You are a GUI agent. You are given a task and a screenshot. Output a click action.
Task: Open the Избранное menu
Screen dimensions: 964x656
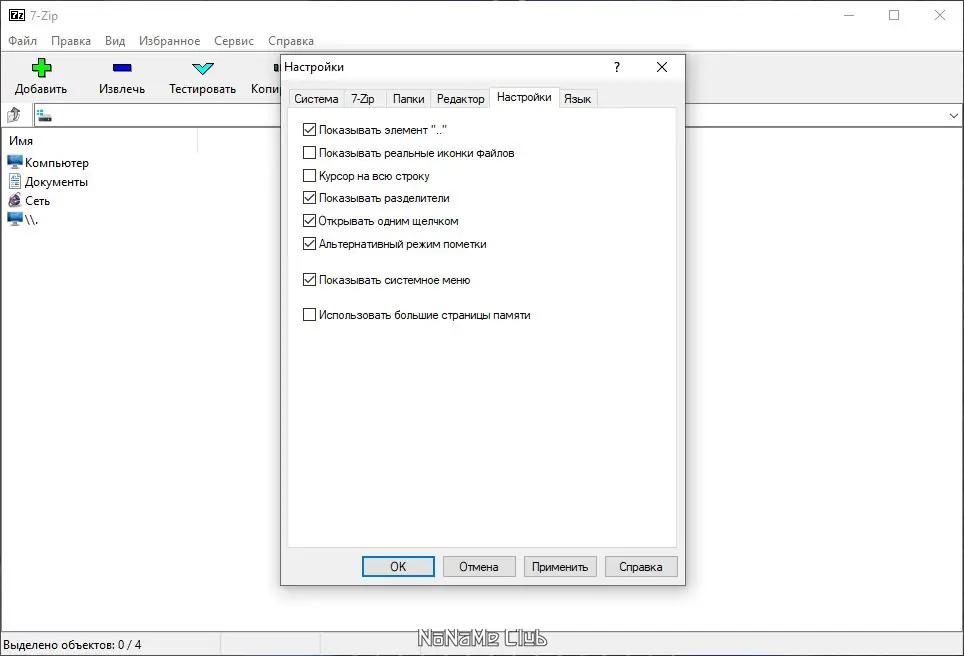(169, 41)
